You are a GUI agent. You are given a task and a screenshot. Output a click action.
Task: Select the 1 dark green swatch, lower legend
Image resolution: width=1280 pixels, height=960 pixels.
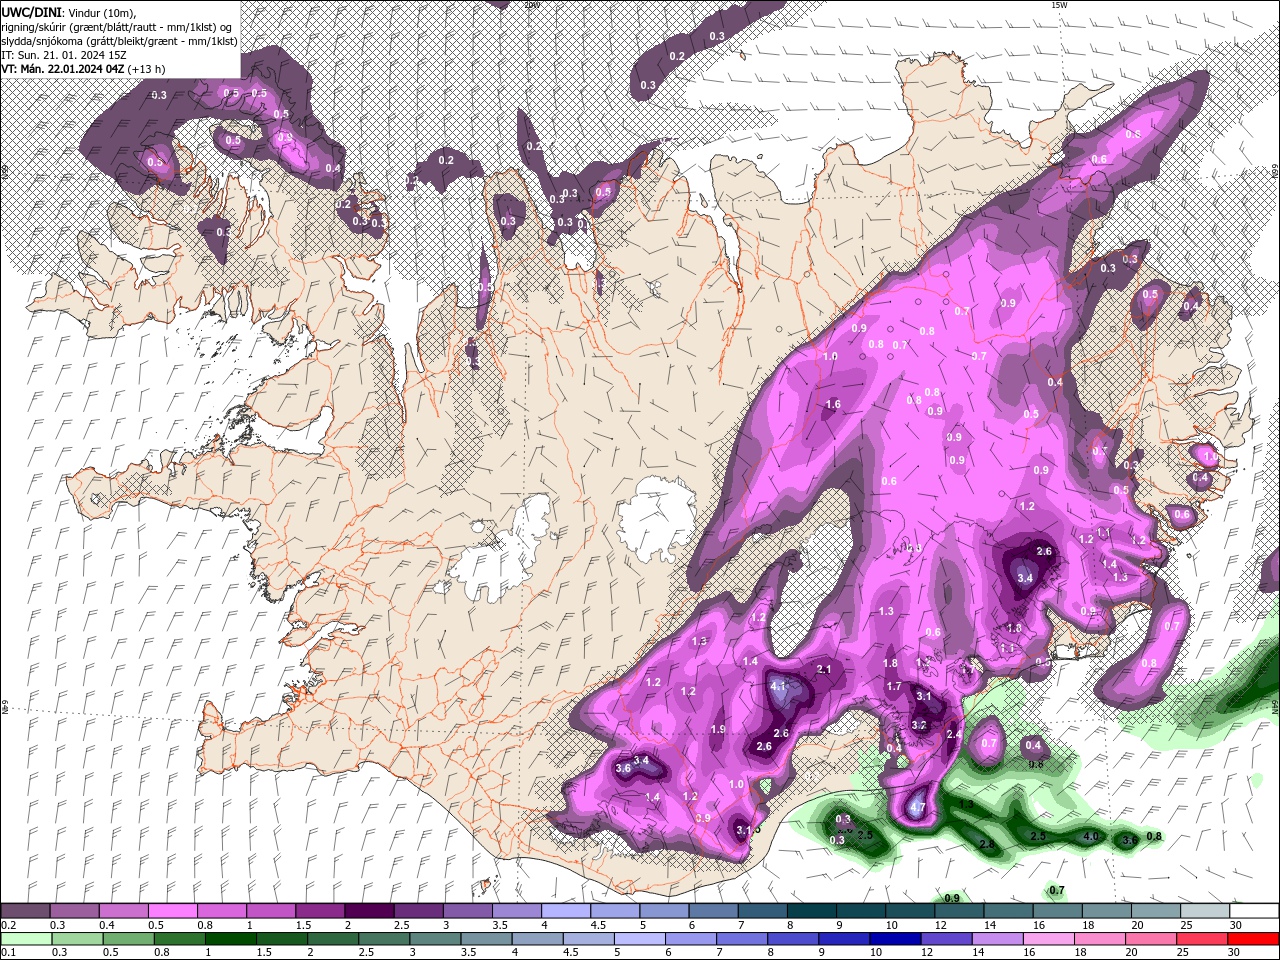pos(230,939)
